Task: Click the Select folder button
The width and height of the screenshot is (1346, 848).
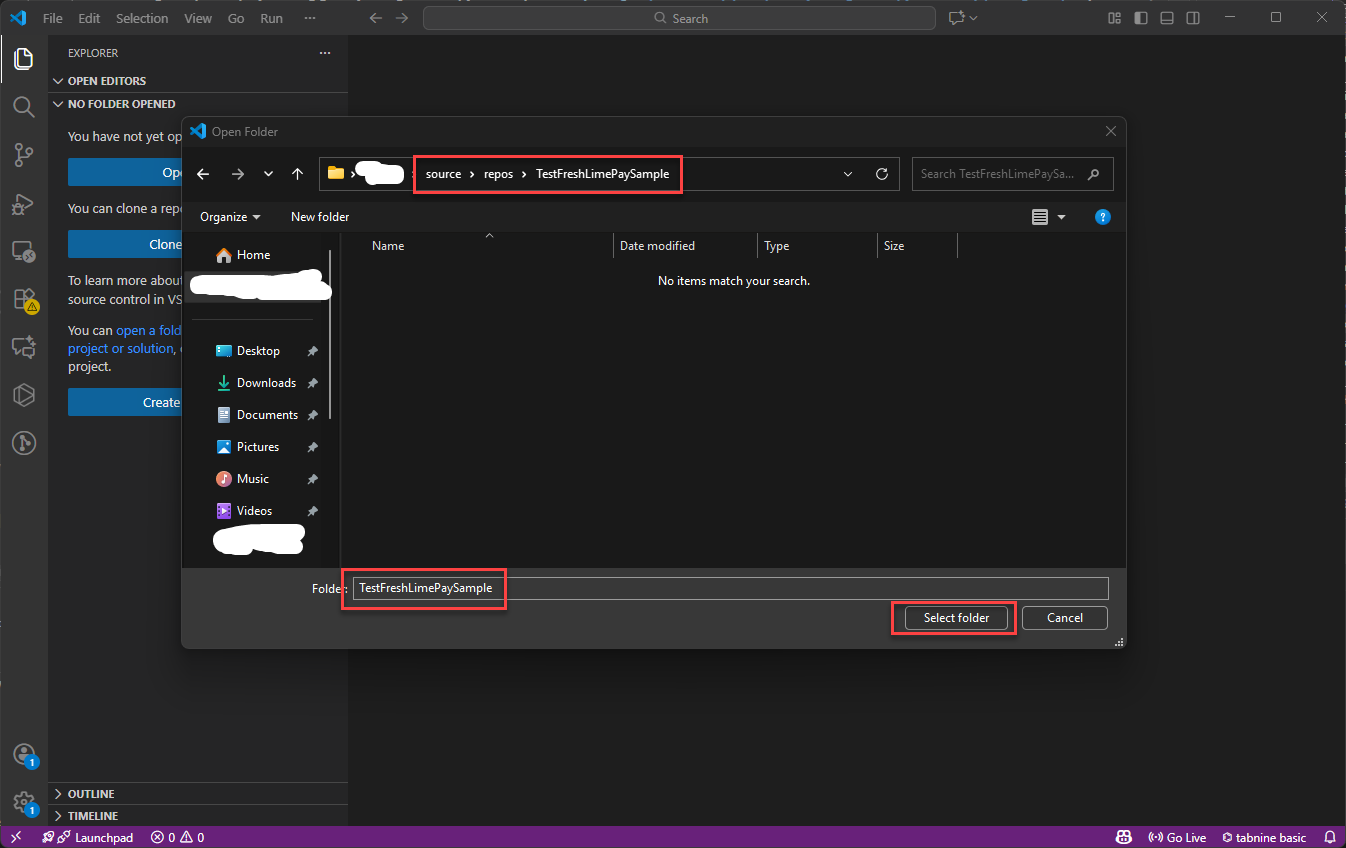Action: coord(956,618)
